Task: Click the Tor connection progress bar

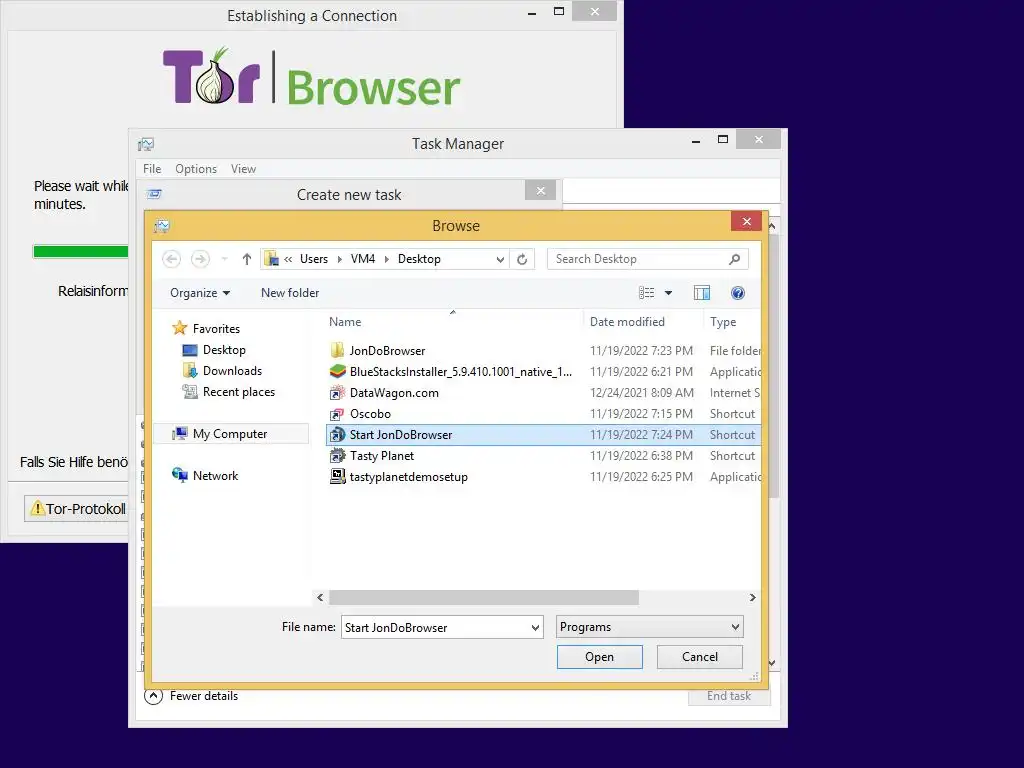Action: (81, 251)
